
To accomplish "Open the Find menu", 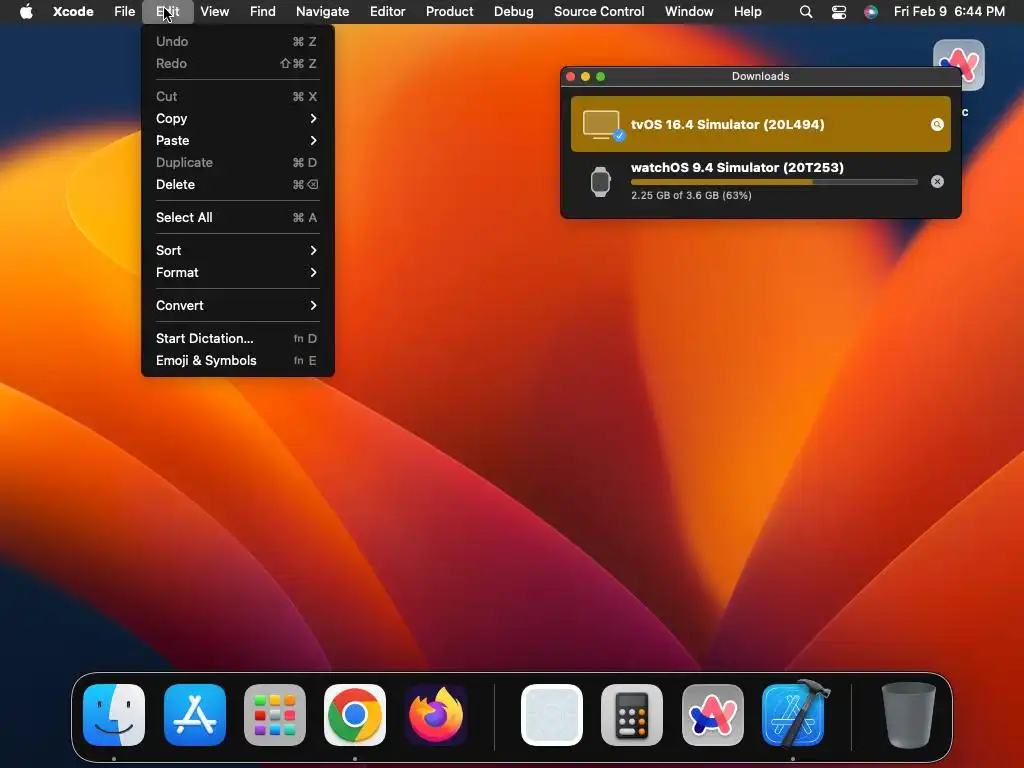I will click(x=263, y=11).
